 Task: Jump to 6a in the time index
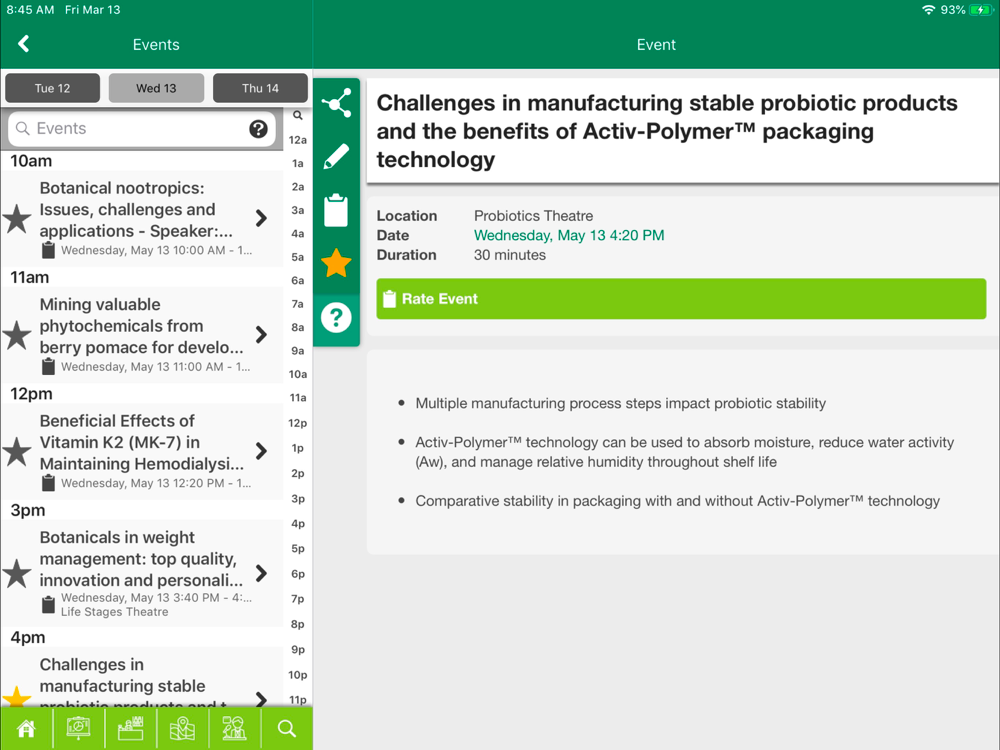[x=298, y=280]
